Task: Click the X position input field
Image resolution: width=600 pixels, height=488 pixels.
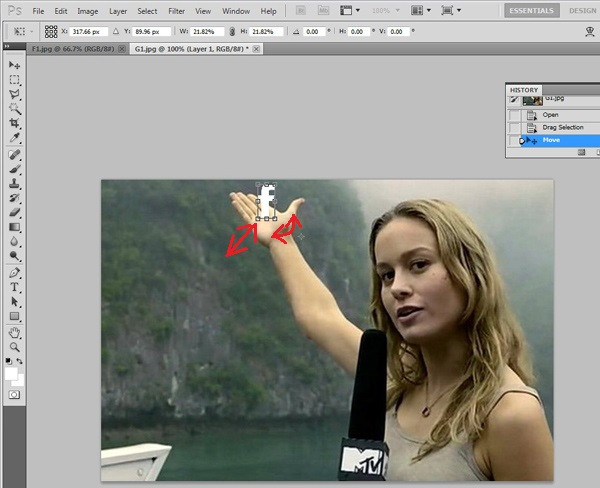Action: tap(89, 31)
